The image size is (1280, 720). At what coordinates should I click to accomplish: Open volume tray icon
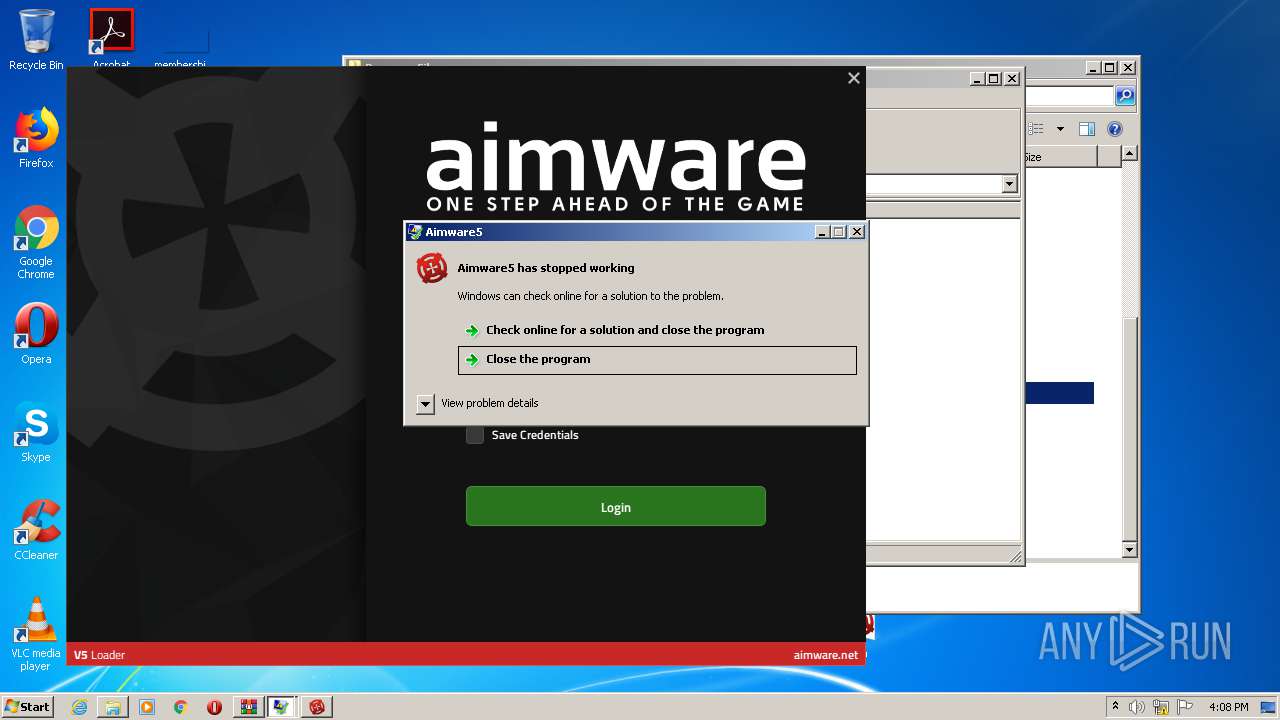coord(1137,707)
